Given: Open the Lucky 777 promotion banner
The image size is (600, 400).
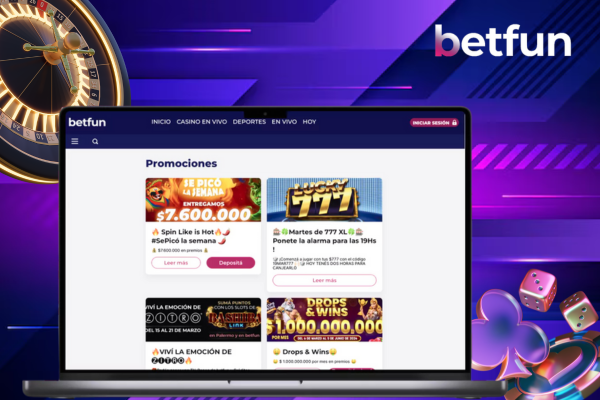Looking at the screenshot, I should pyautogui.click(x=324, y=200).
